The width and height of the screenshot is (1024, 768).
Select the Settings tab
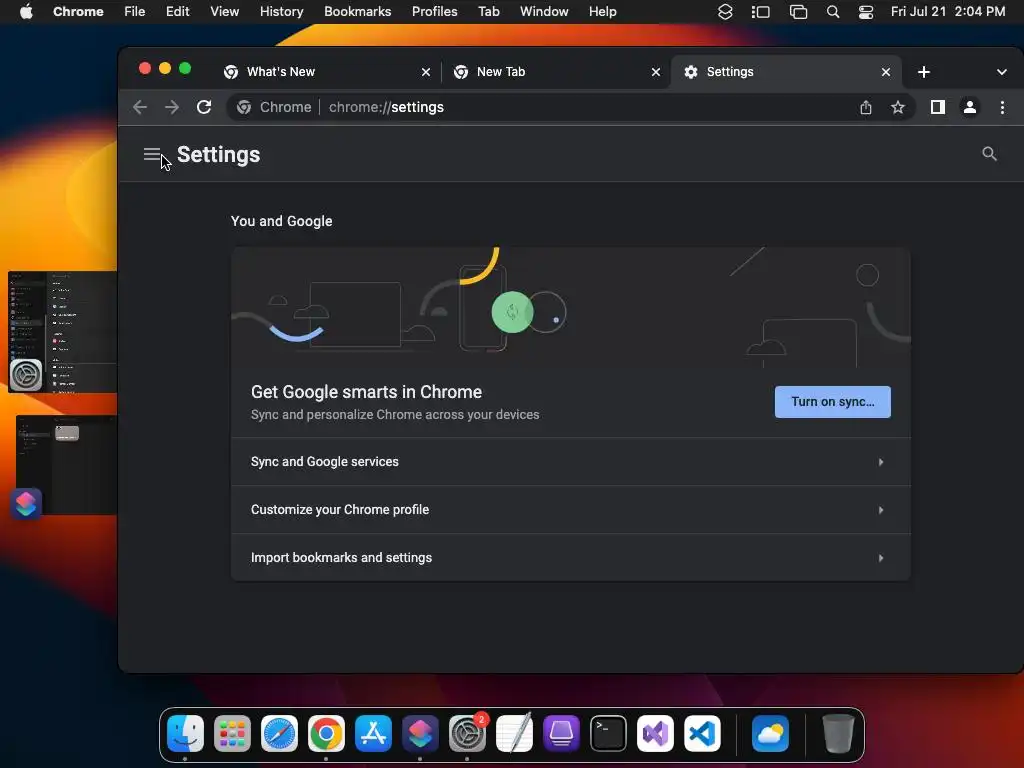coord(784,72)
